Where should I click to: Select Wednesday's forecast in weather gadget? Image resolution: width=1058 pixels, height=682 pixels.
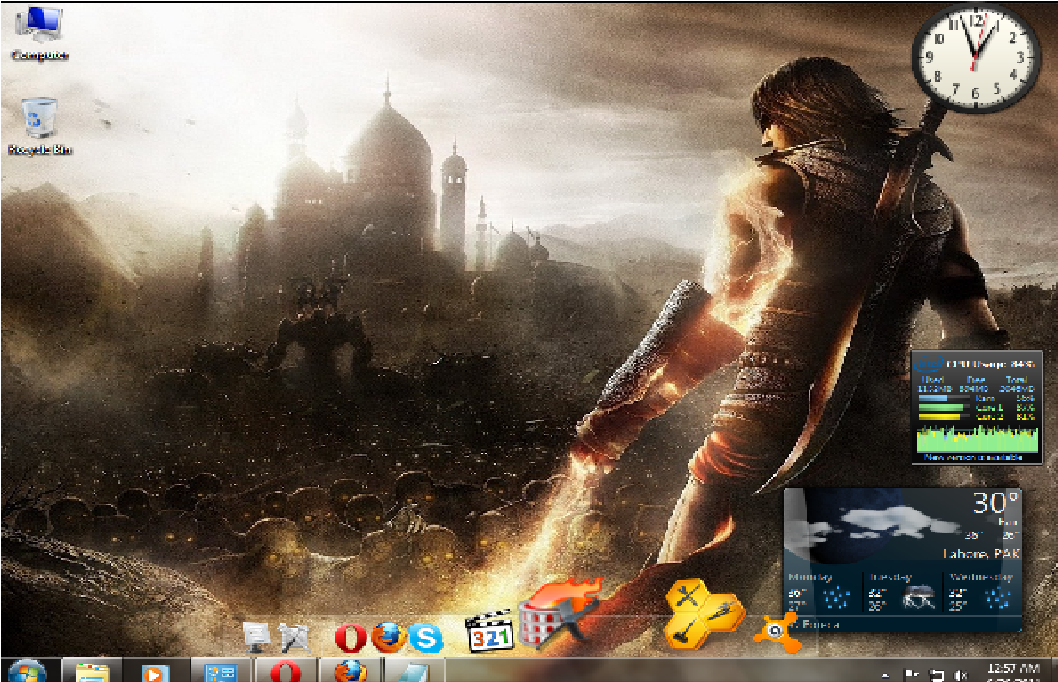click(x=982, y=592)
